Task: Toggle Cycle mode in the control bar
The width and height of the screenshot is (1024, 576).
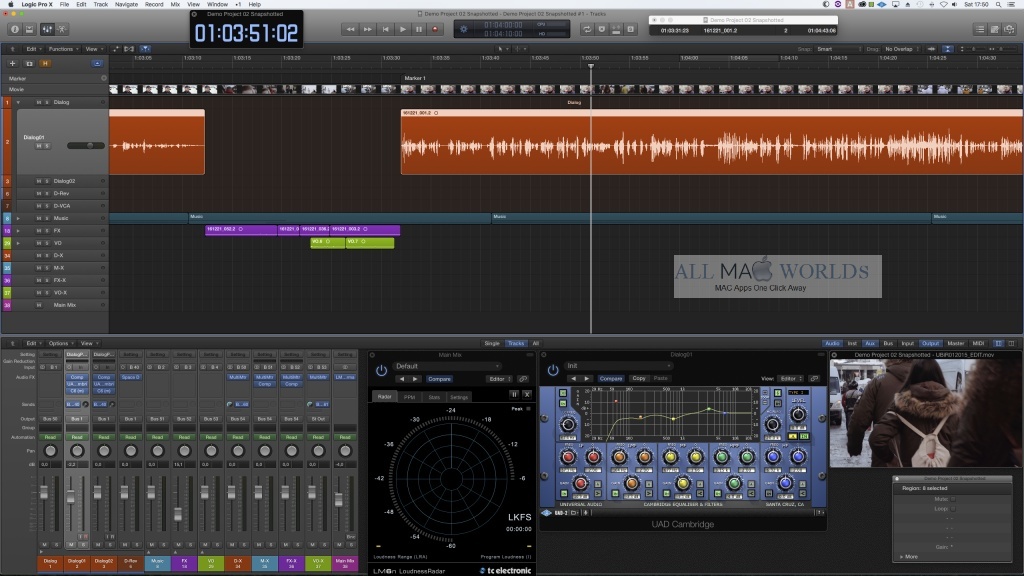Action: pyautogui.click(x=586, y=29)
